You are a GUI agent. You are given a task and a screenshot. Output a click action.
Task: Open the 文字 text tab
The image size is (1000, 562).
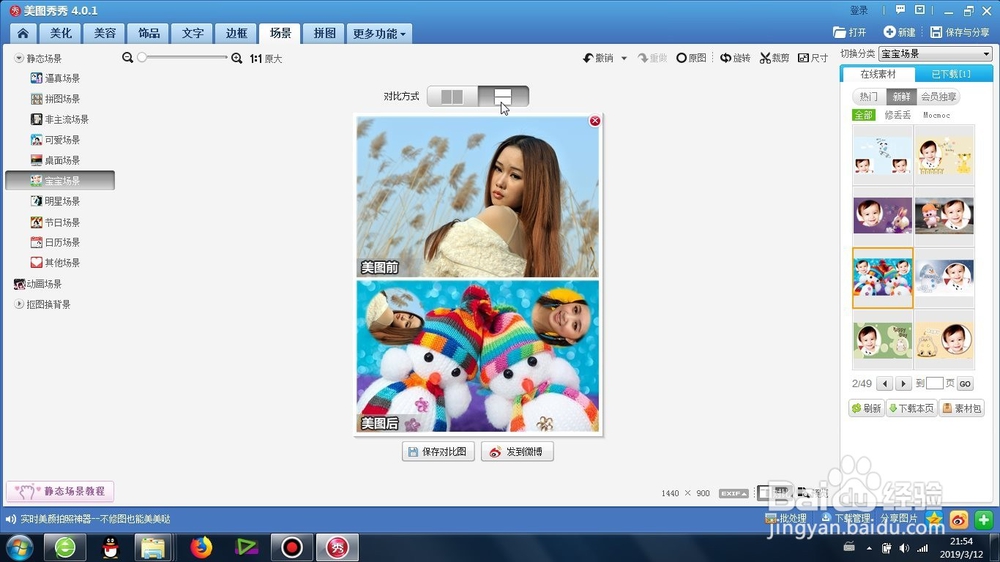click(193, 33)
